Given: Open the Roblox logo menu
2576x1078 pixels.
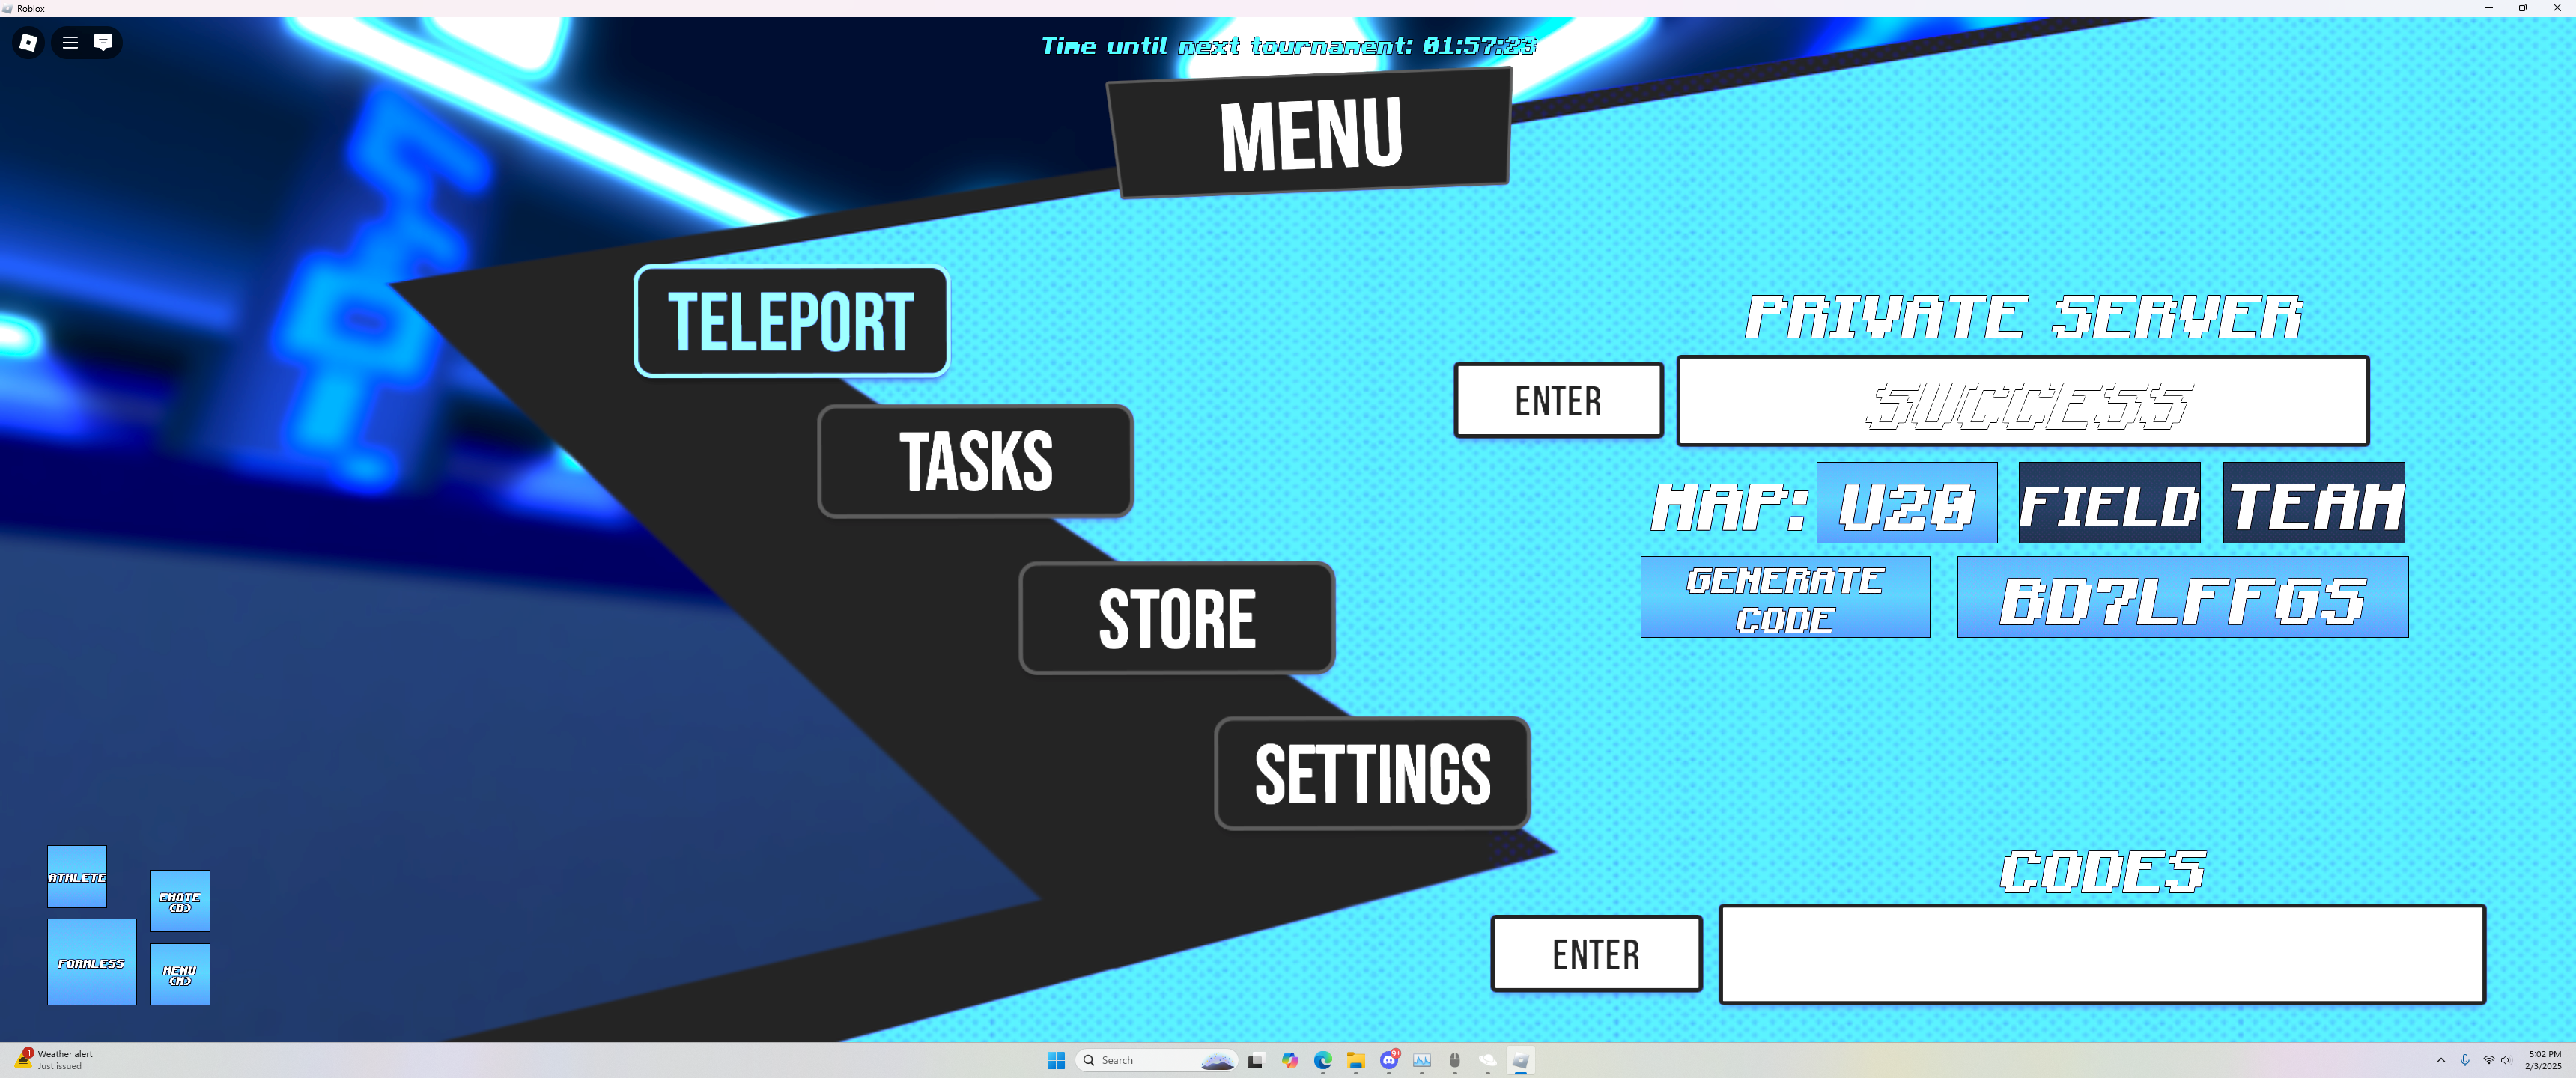Looking at the screenshot, I should (28, 42).
